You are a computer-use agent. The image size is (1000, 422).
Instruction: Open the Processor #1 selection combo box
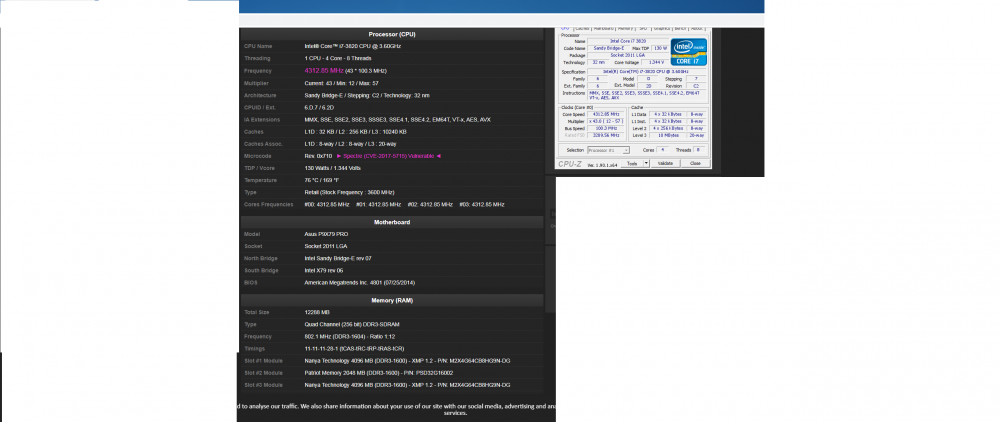coord(608,150)
